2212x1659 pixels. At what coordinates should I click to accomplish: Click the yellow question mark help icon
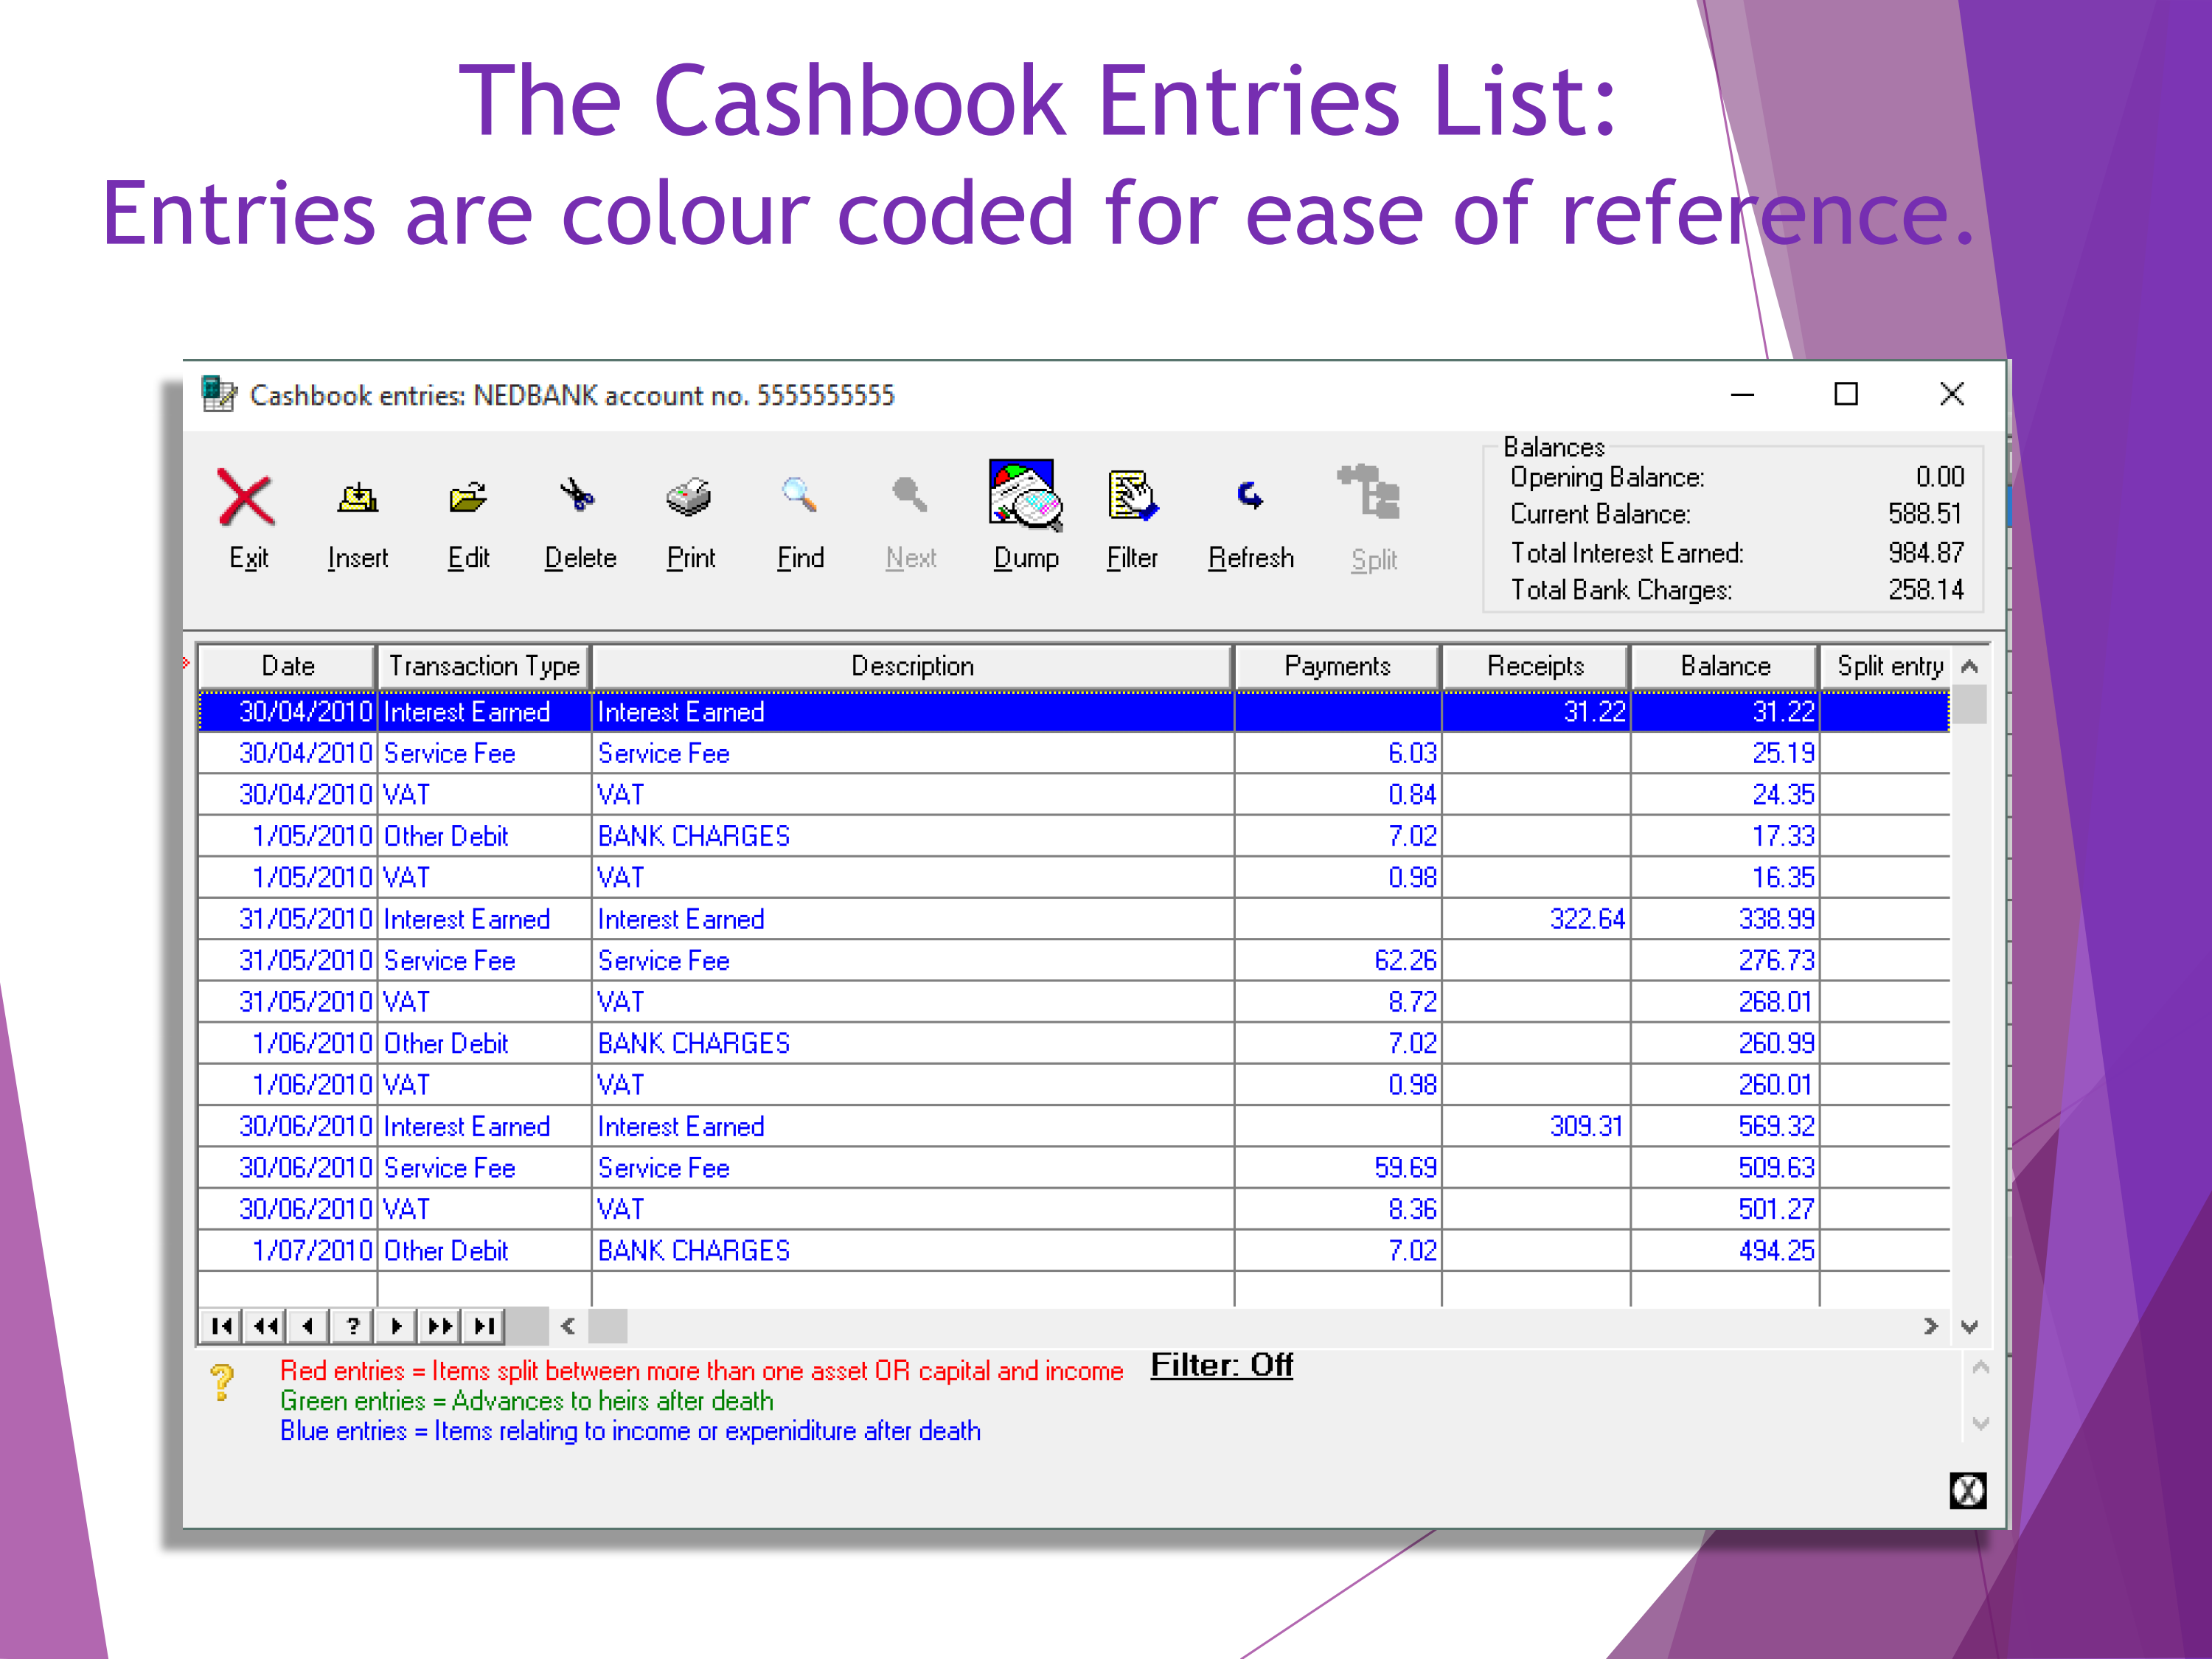pyautogui.click(x=223, y=1383)
